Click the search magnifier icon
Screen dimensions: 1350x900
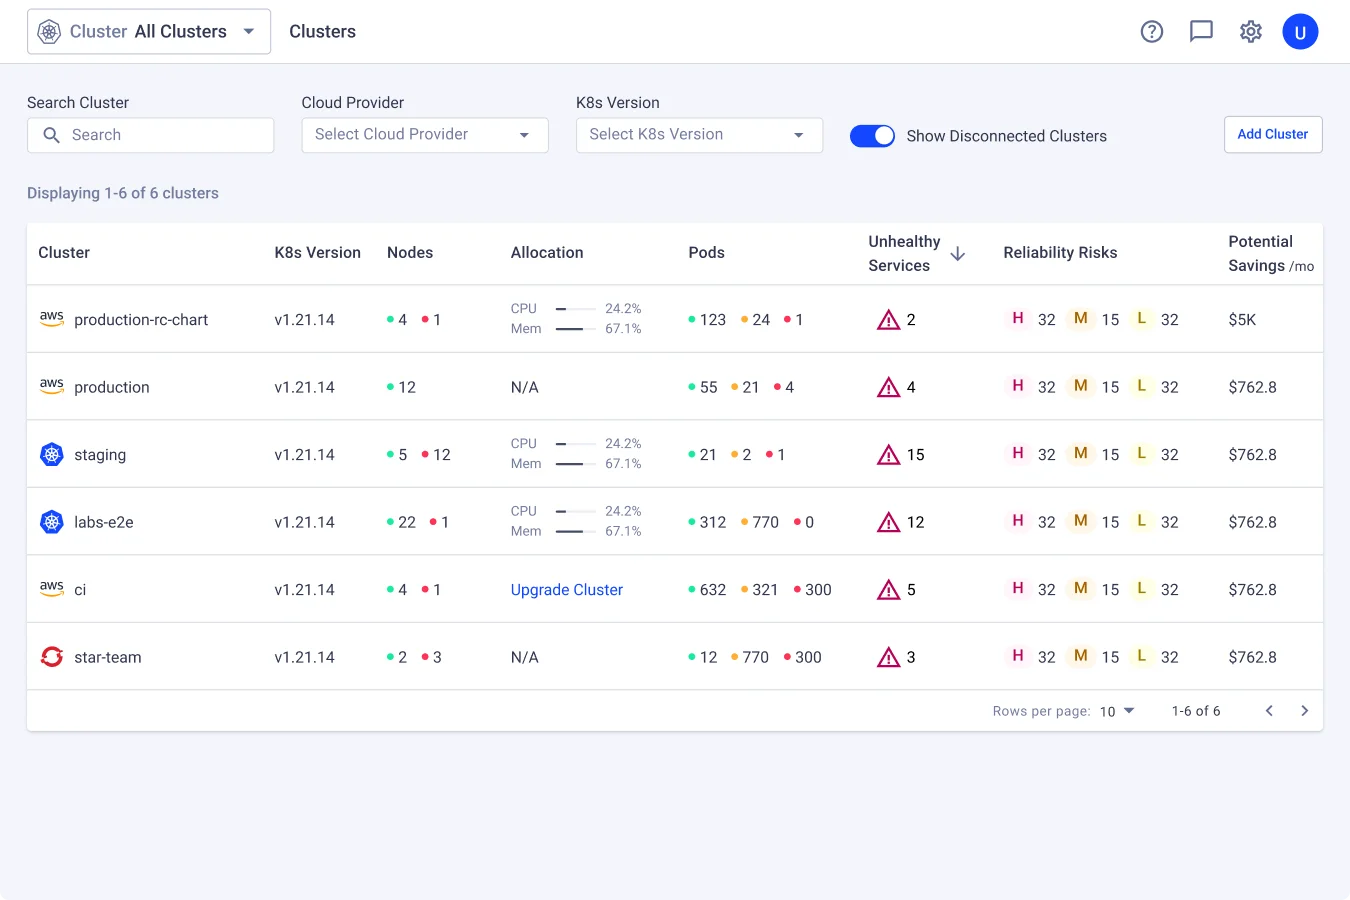[51, 135]
